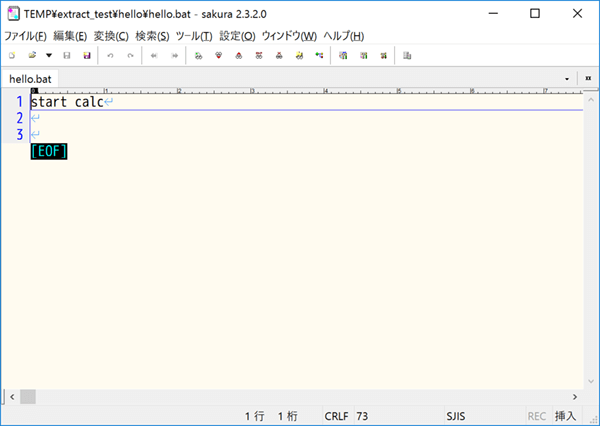Viewport: 600px width, 426px height.
Task: Minimize the sakura window
Action: [494, 14]
